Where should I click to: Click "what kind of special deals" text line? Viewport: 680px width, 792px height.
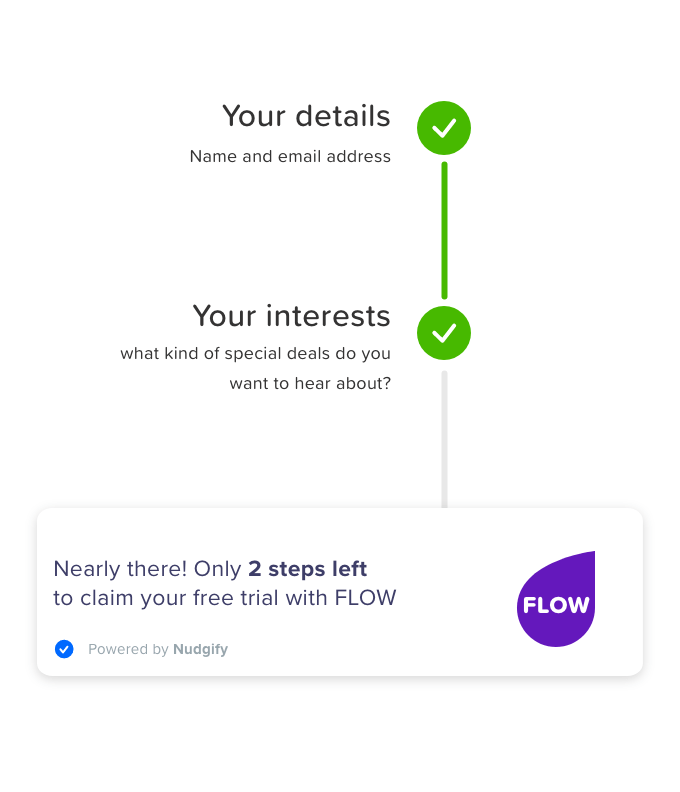(x=255, y=354)
